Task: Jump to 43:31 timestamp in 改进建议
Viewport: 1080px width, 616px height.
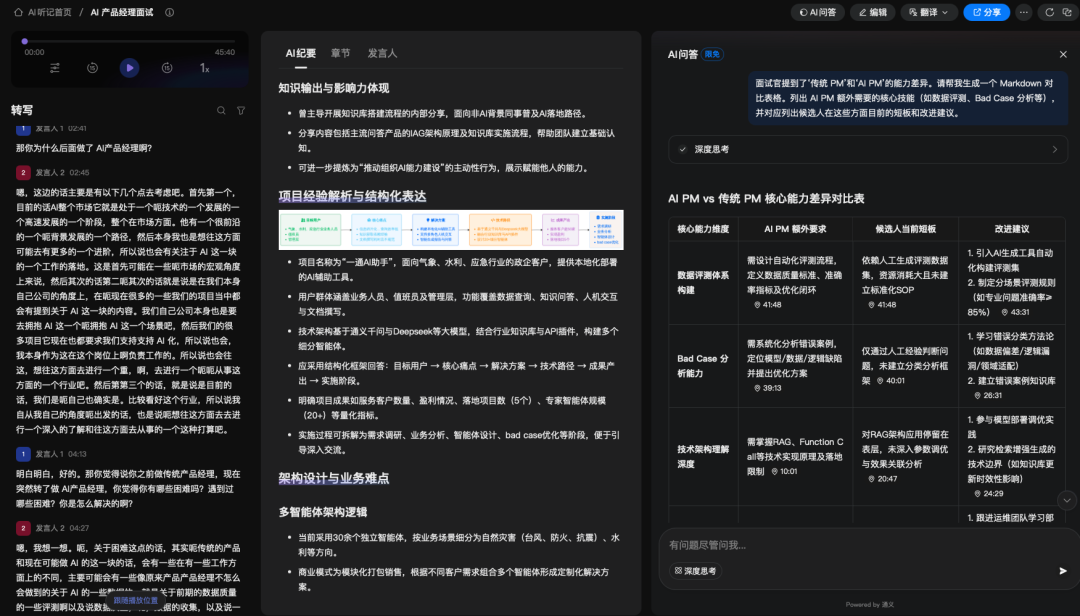Action: pos(1015,312)
